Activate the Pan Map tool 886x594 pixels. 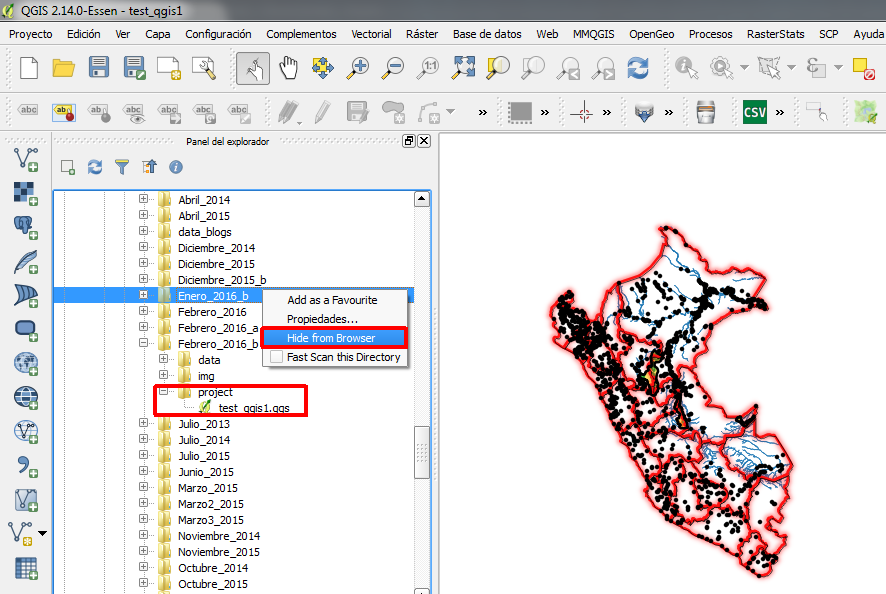(x=287, y=68)
